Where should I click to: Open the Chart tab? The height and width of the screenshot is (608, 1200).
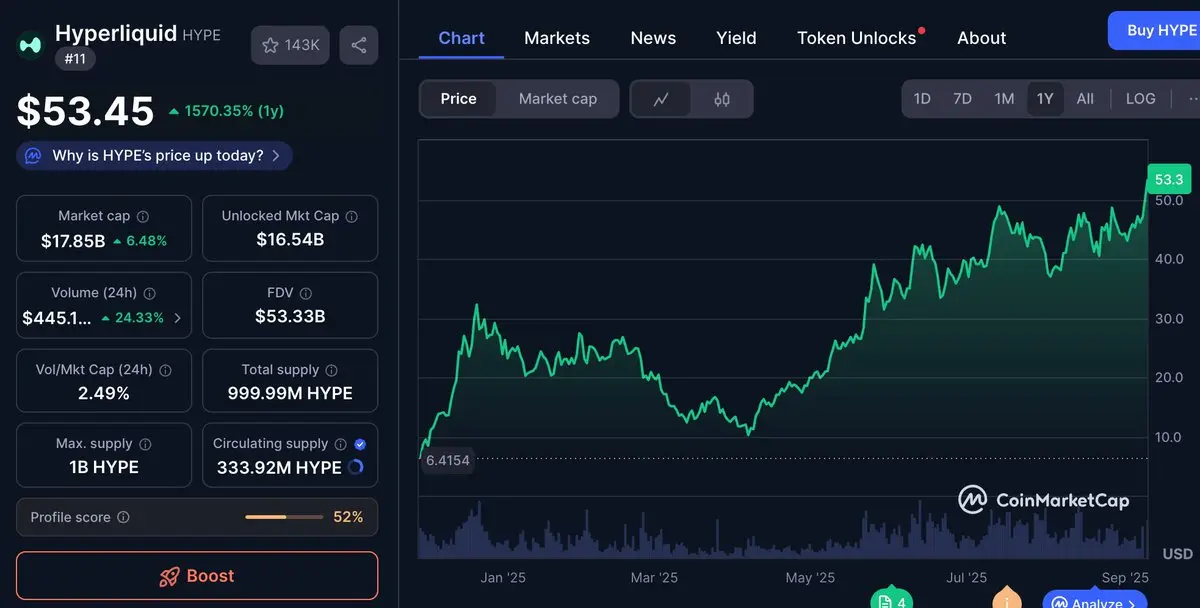coord(461,38)
